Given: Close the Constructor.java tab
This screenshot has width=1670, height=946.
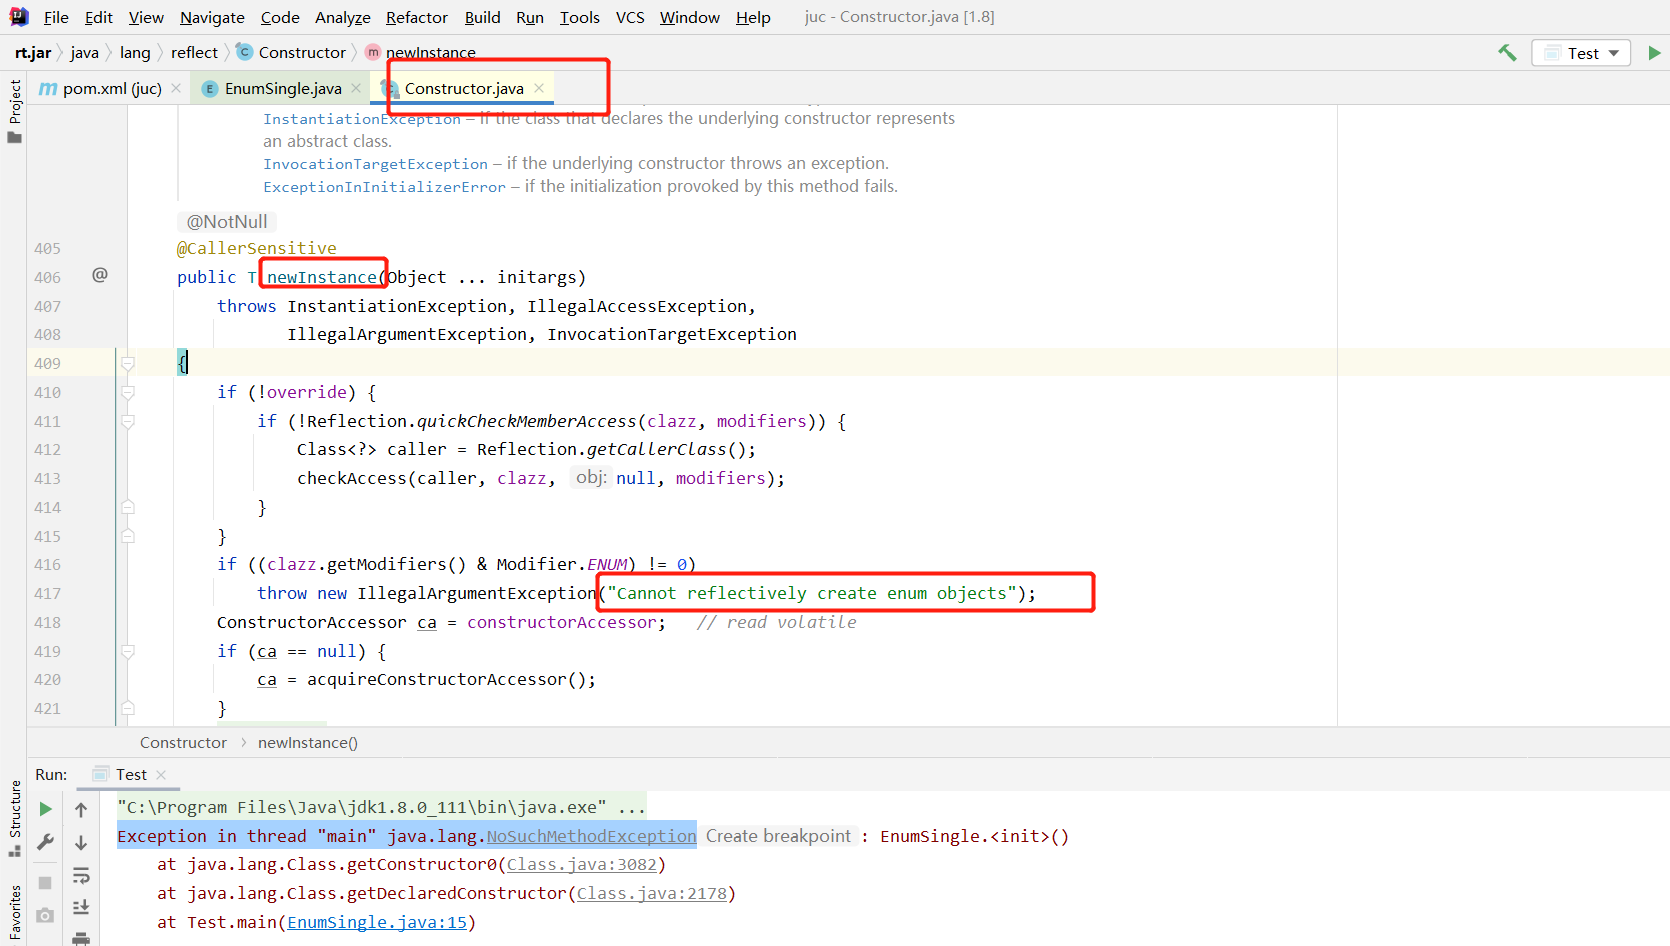Looking at the screenshot, I should pos(539,88).
